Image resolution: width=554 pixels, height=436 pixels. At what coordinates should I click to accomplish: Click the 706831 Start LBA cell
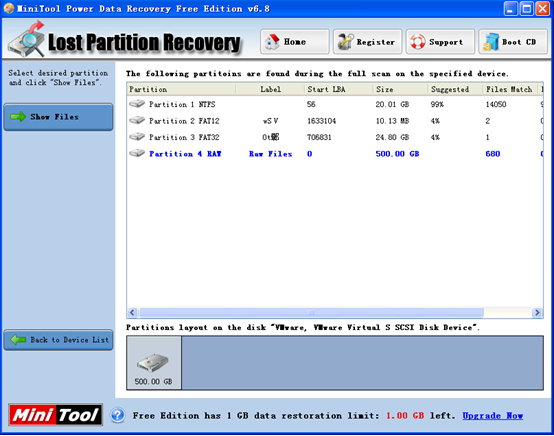[319, 137]
